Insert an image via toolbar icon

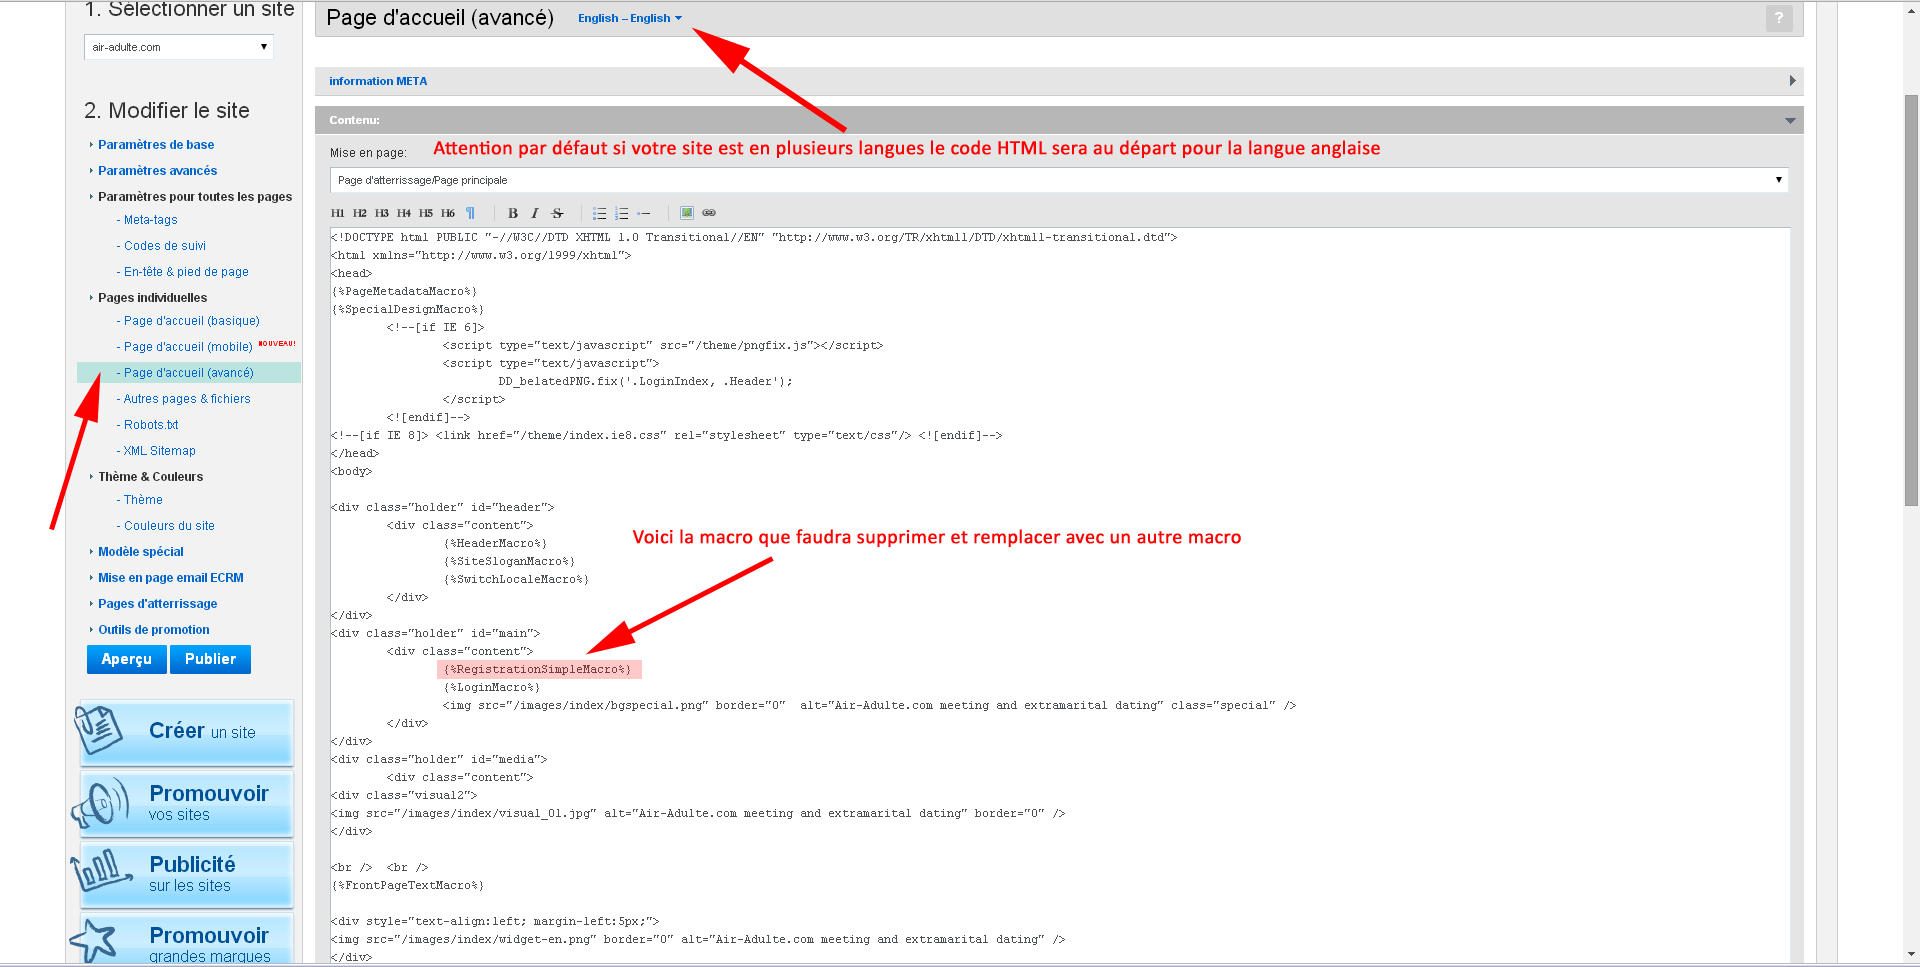tap(687, 213)
